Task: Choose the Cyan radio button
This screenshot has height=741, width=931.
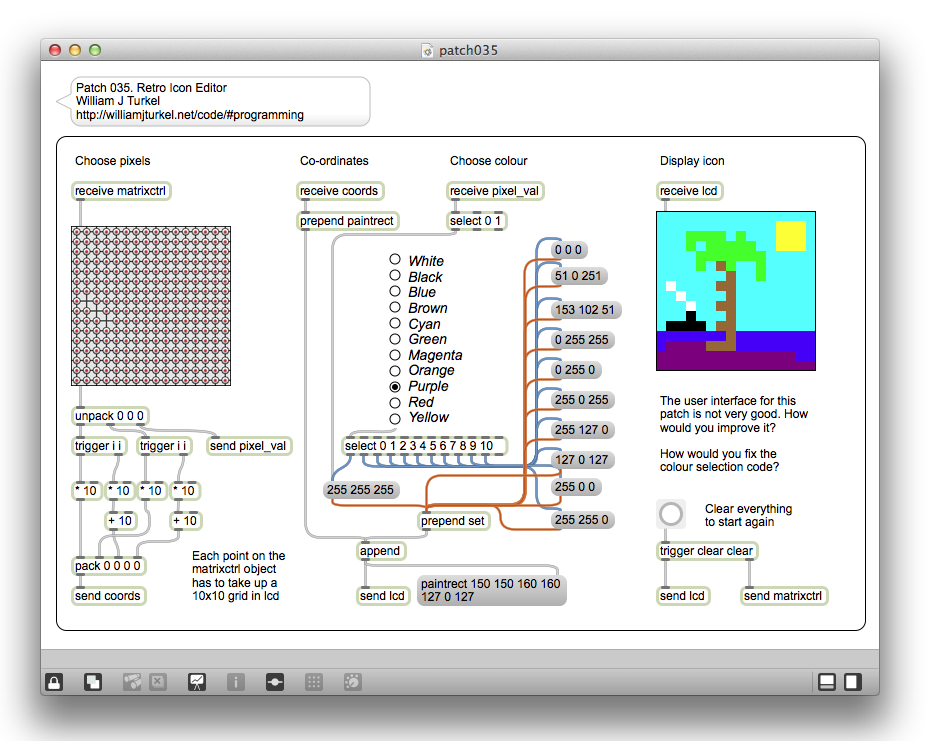Action: (395, 323)
